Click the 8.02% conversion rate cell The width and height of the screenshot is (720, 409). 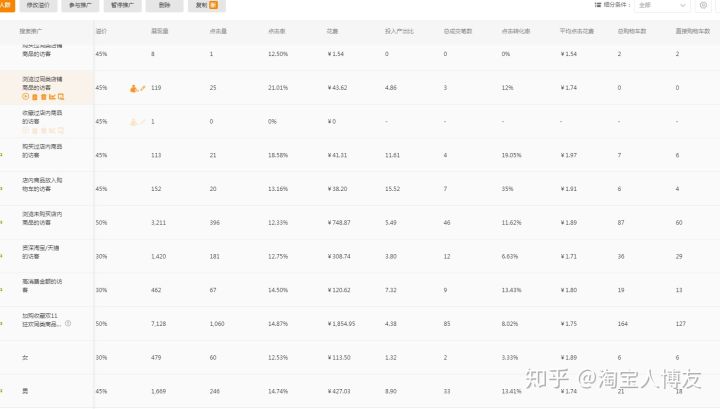510,324
